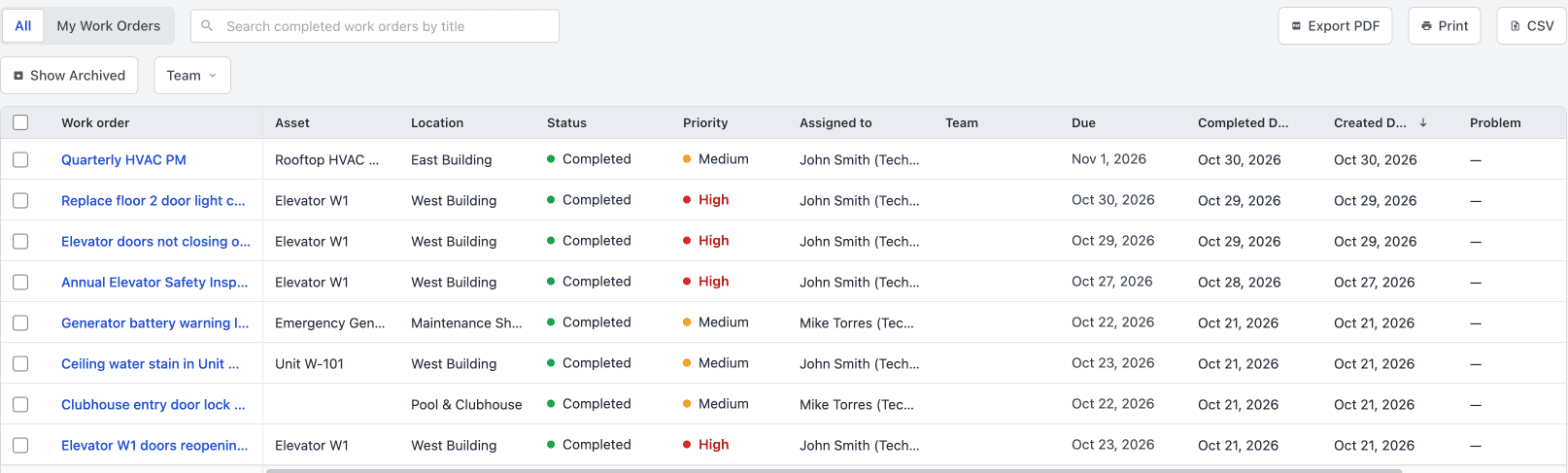
Task: Sort by the Problem column header
Action: click(1495, 123)
